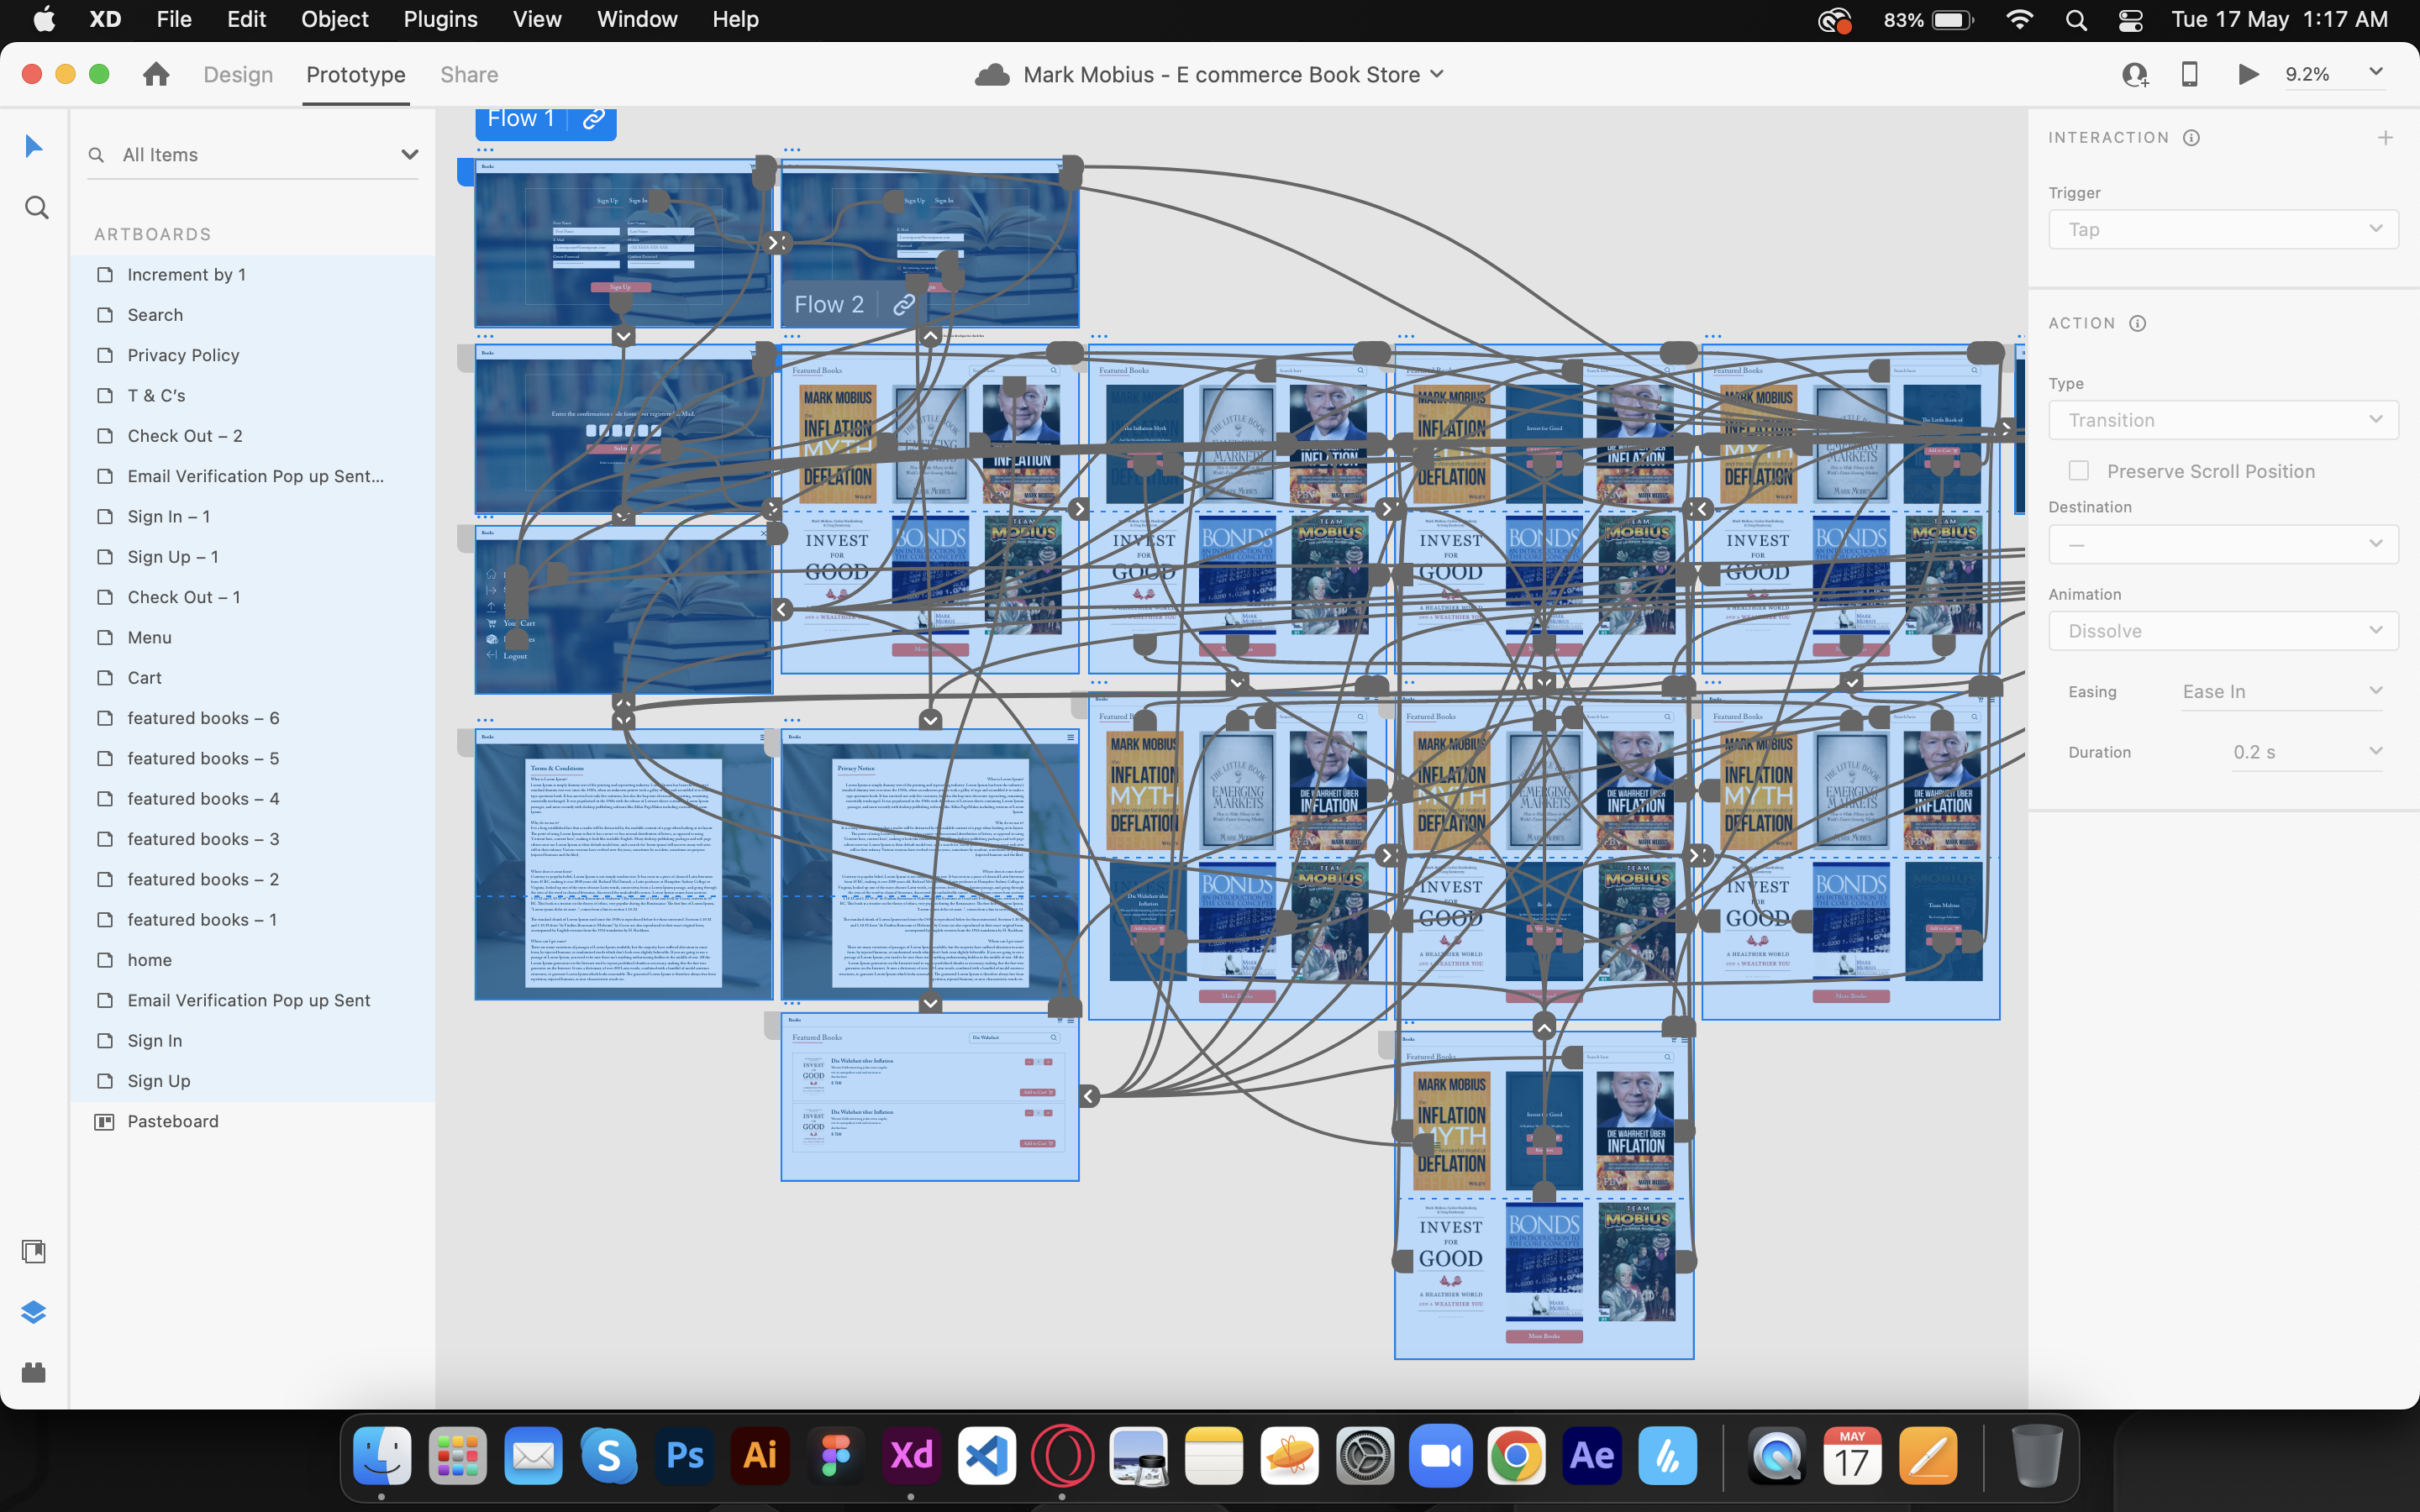2420x1512 pixels.
Task: Switch to the Design tab
Action: click(238, 75)
